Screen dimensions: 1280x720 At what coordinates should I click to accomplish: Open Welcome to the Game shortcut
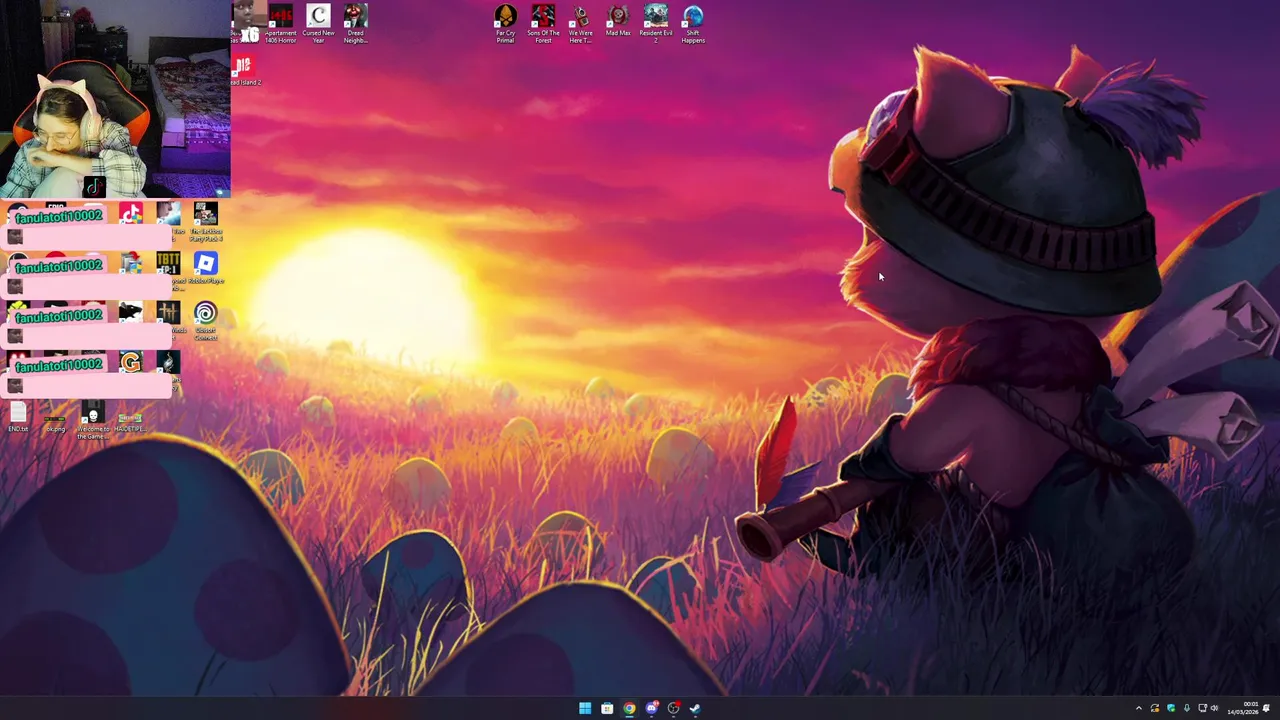(93, 420)
